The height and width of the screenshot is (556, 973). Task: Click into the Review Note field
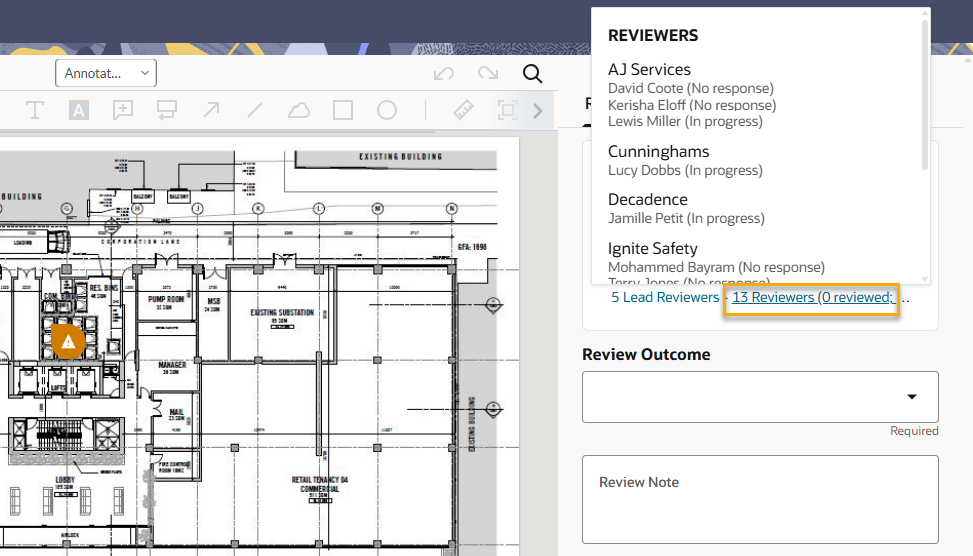pyautogui.click(x=760, y=499)
